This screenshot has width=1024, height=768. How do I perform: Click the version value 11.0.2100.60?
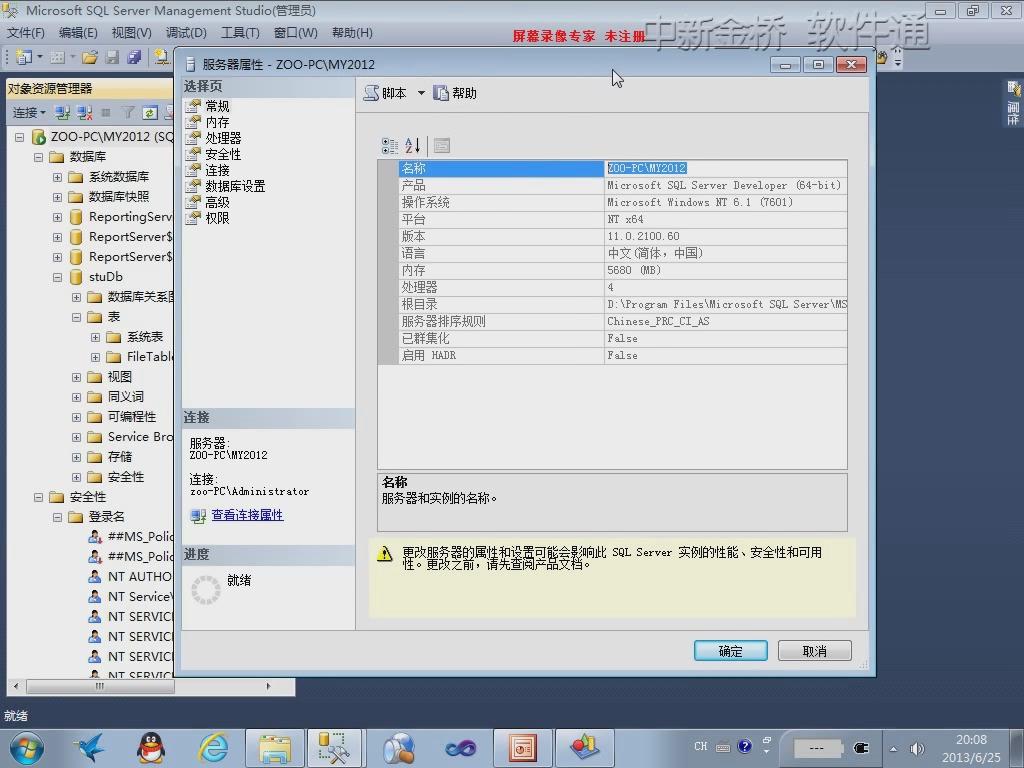point(643,236)
